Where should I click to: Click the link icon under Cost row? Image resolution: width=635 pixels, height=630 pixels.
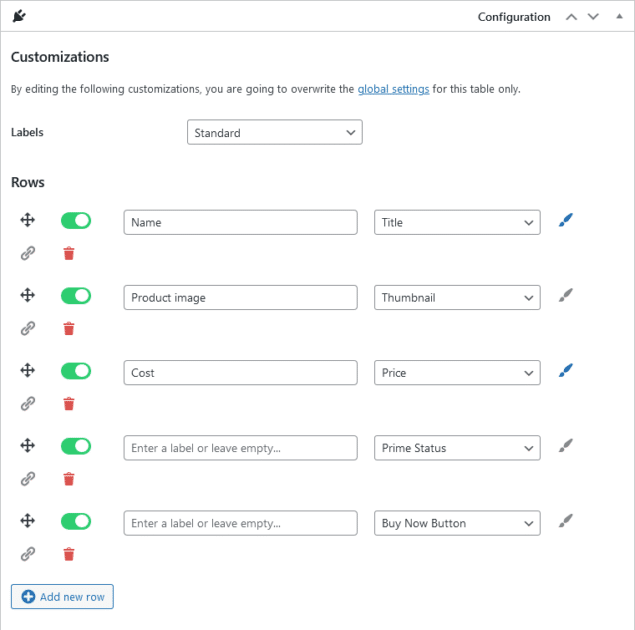pos(28,404)
